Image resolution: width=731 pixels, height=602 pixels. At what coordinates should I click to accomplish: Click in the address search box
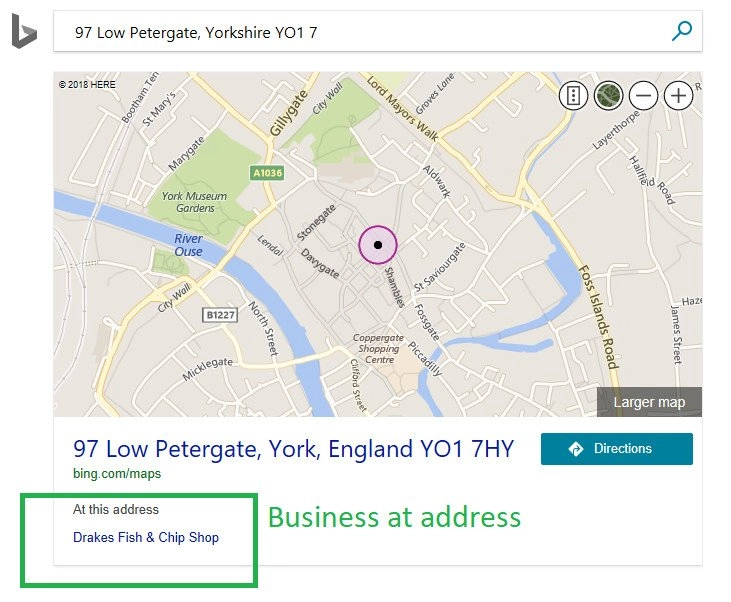pyautogui.click(x=360, y=32)
